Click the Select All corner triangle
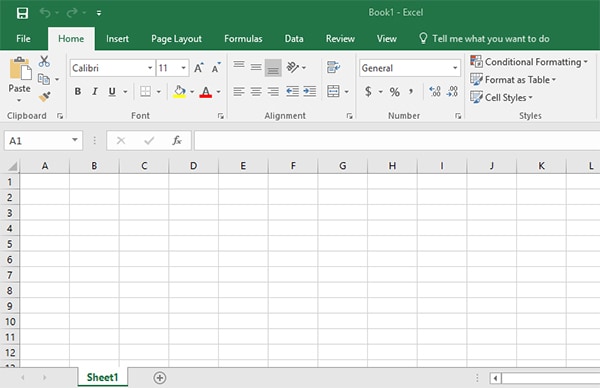The image size is (600, 388). (x=12, y=166)
